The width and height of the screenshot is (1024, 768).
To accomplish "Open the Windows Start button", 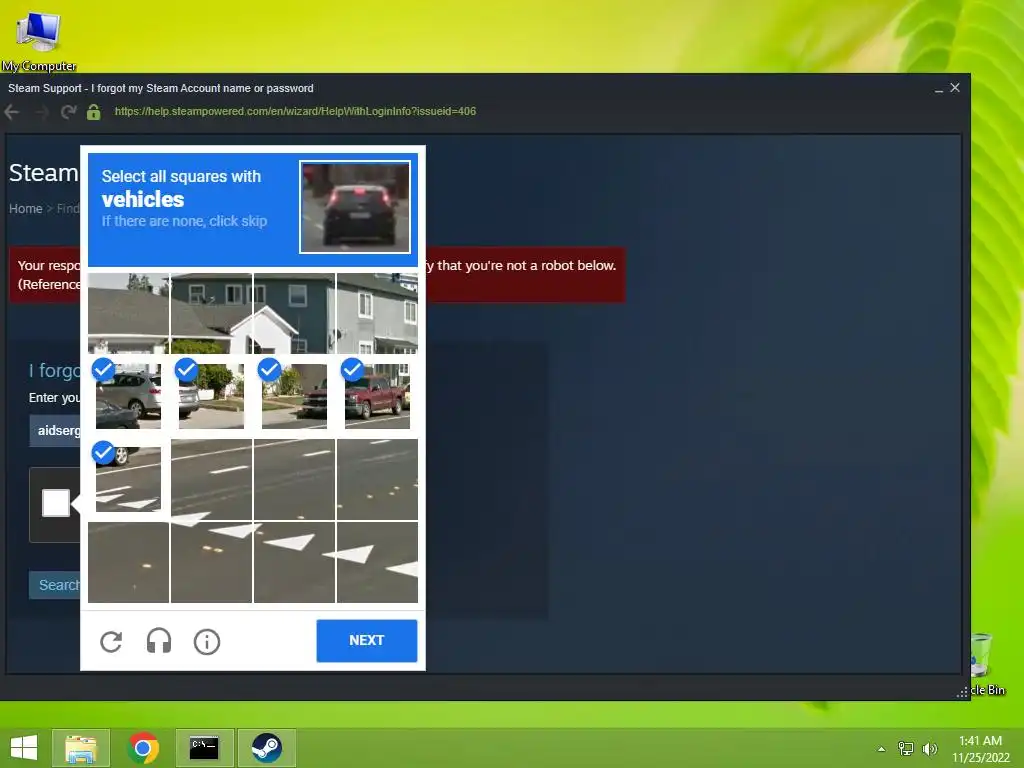I will (x=24, y=748).
